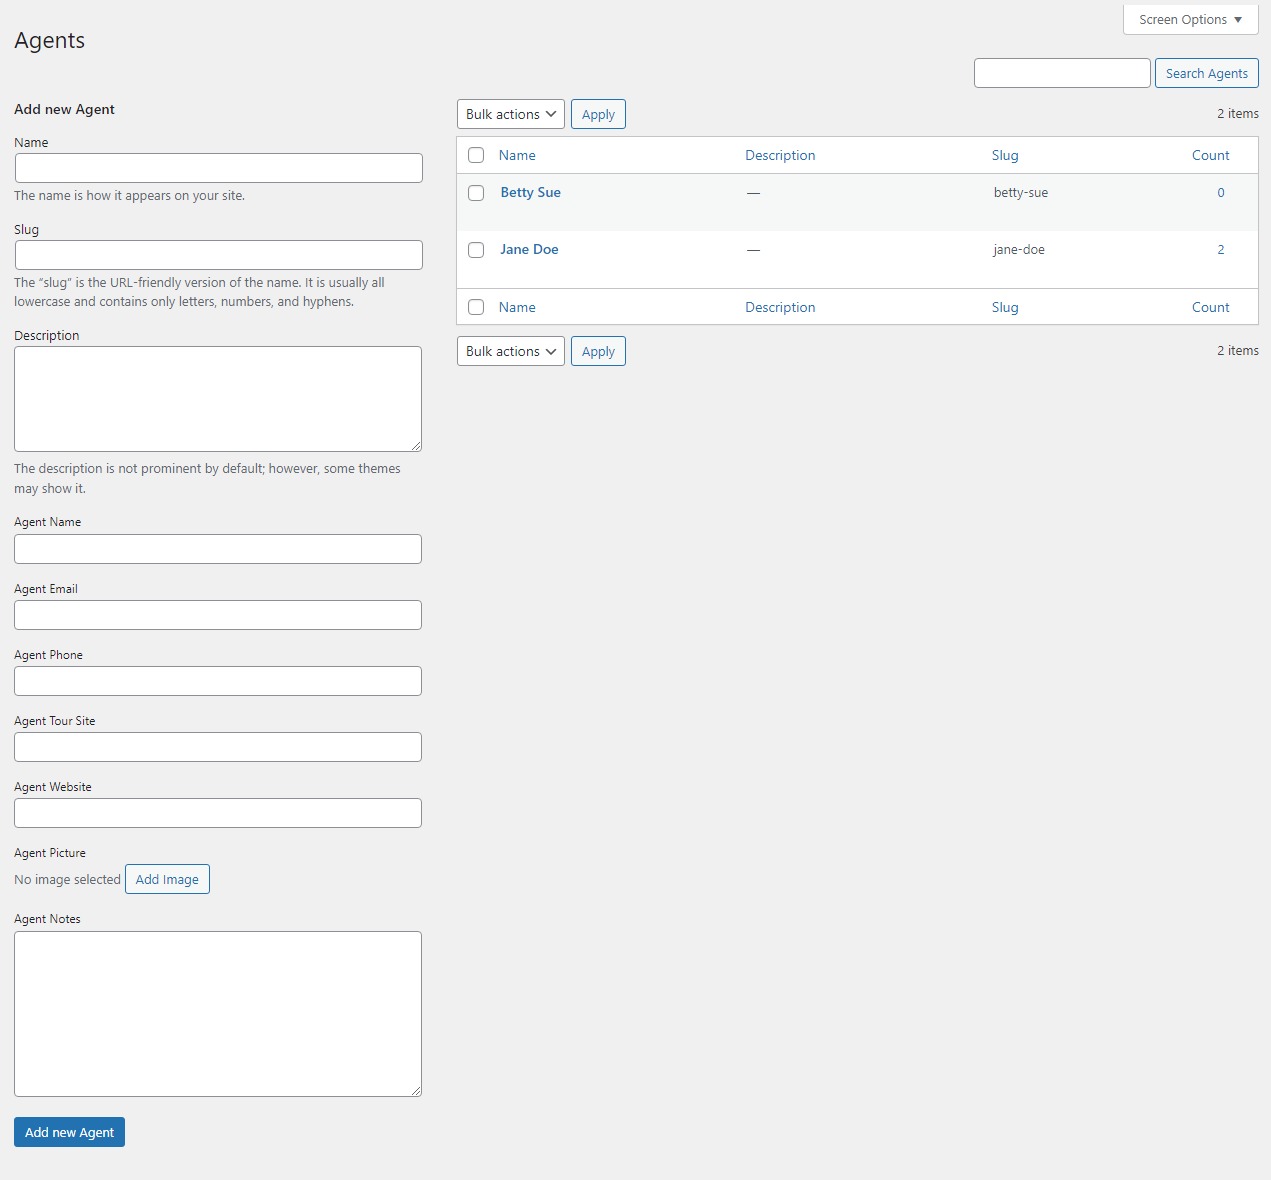
Task: Focus the agent search text box
Action: [x=1062, y=73]
